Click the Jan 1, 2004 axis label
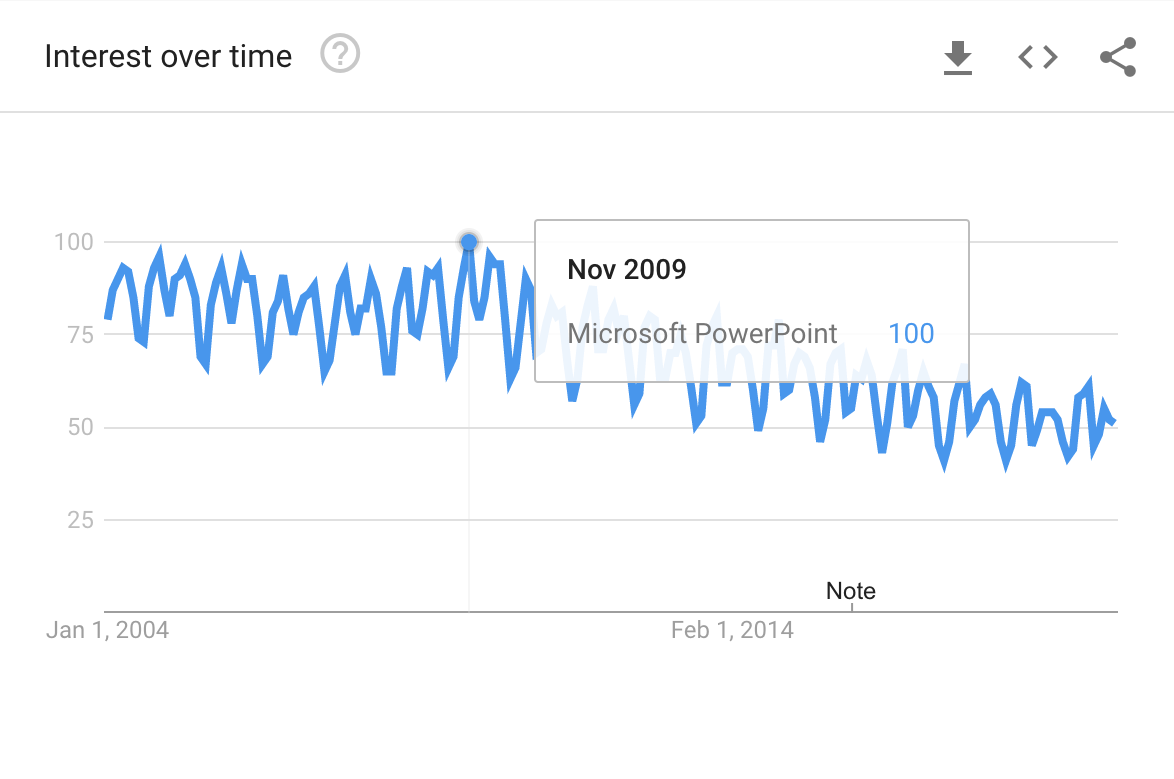Screen dimensions: 1174x779 pyautogui.click(x=108, y=630)
